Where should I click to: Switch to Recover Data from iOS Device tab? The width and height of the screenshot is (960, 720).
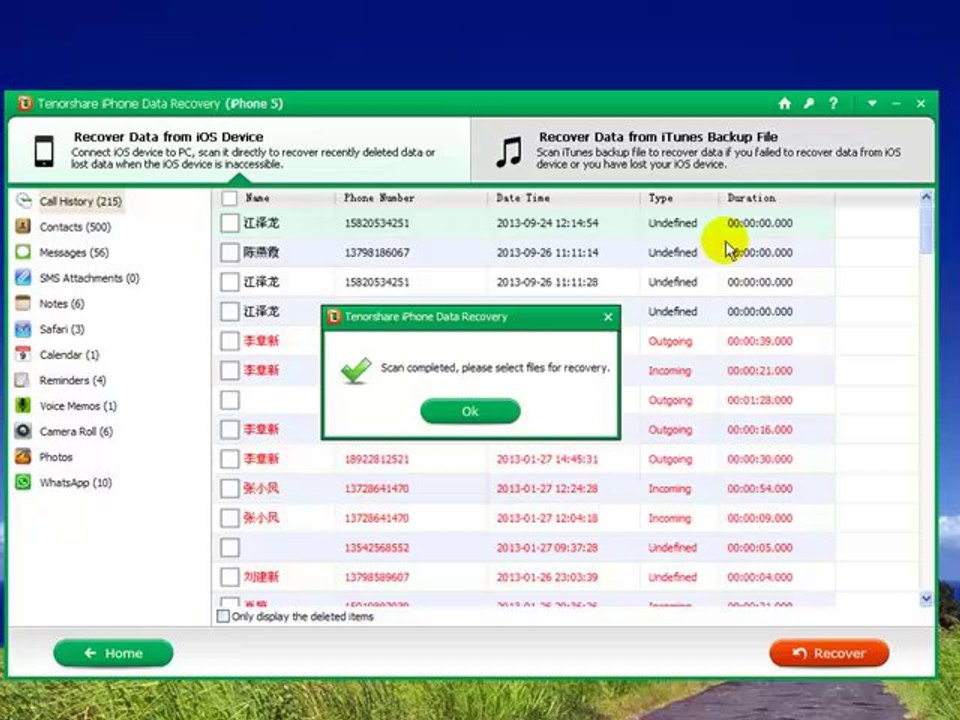tap(239, 150)
